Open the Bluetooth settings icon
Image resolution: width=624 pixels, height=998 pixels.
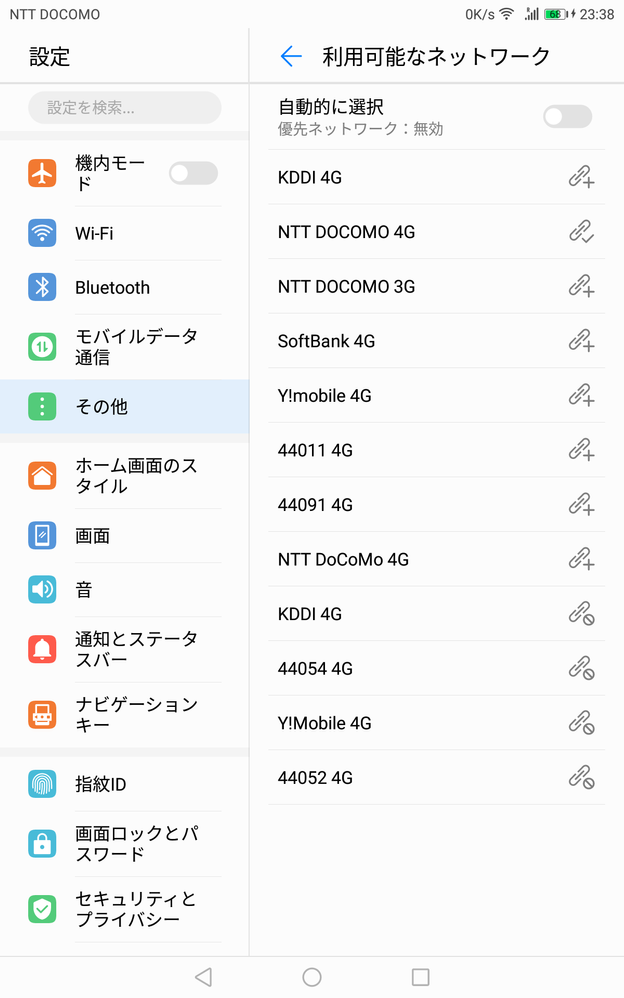42,287
